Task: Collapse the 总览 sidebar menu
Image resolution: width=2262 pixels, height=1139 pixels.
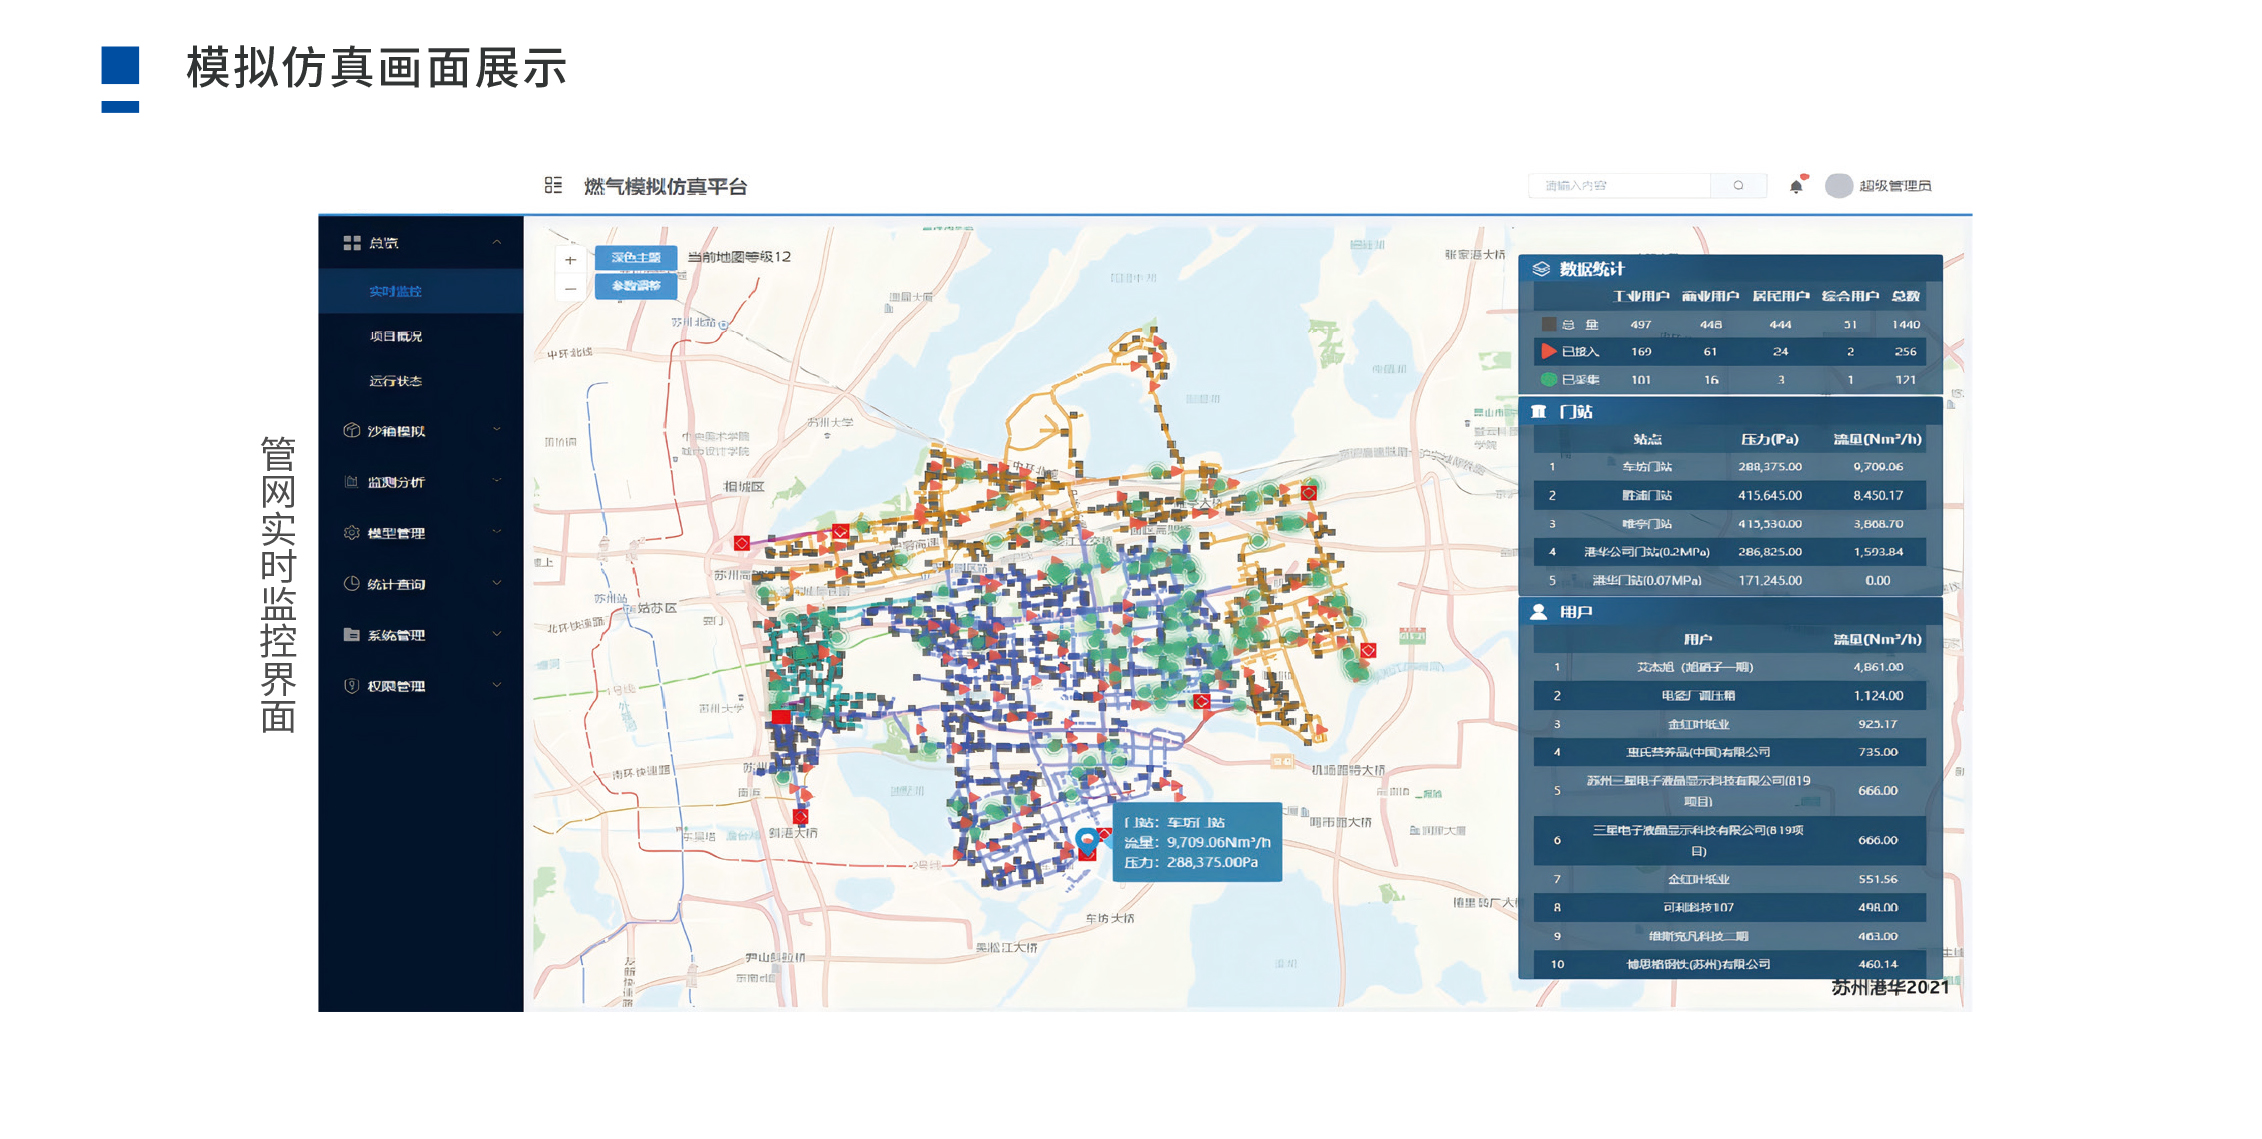Action: point(497,243)
